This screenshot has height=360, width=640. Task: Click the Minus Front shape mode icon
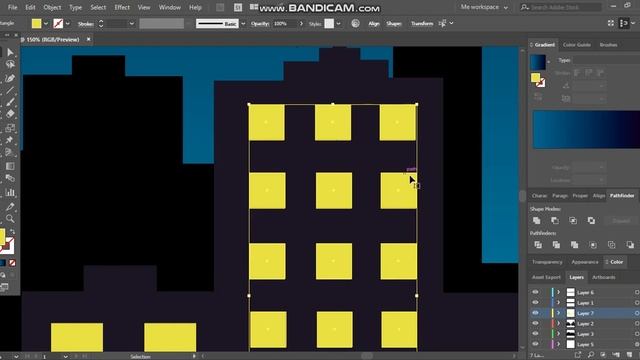[555, 220]
